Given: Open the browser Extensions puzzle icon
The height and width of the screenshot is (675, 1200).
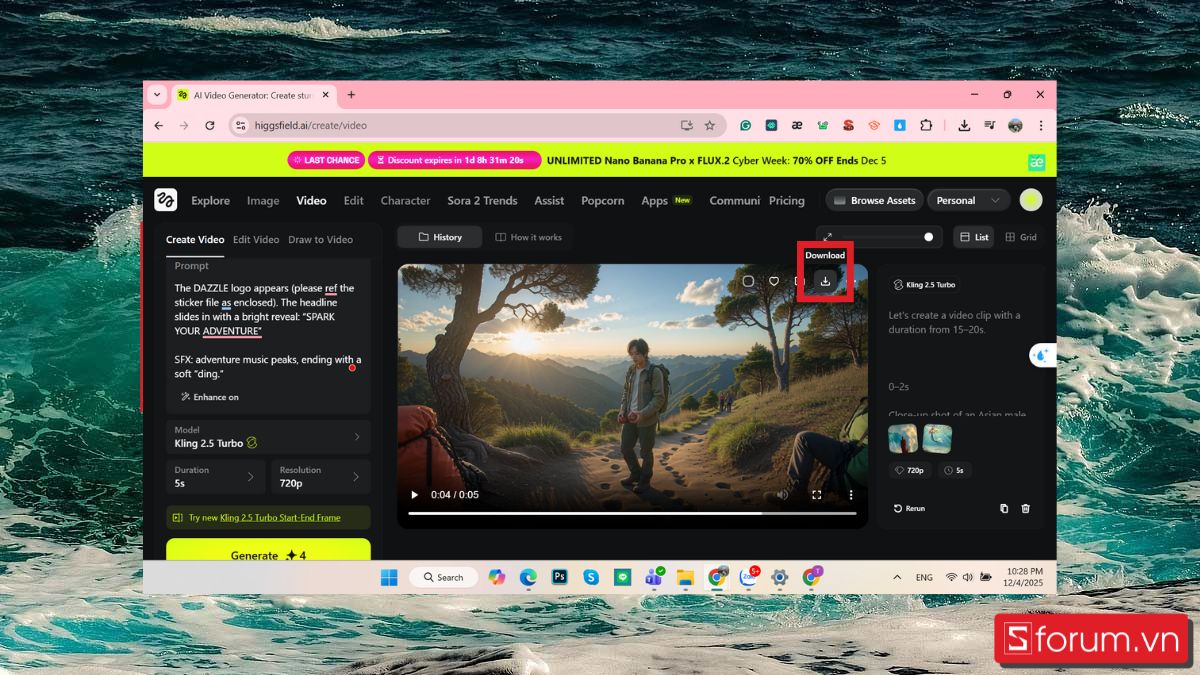Looking at the screenshot, I should pos(926,125).
